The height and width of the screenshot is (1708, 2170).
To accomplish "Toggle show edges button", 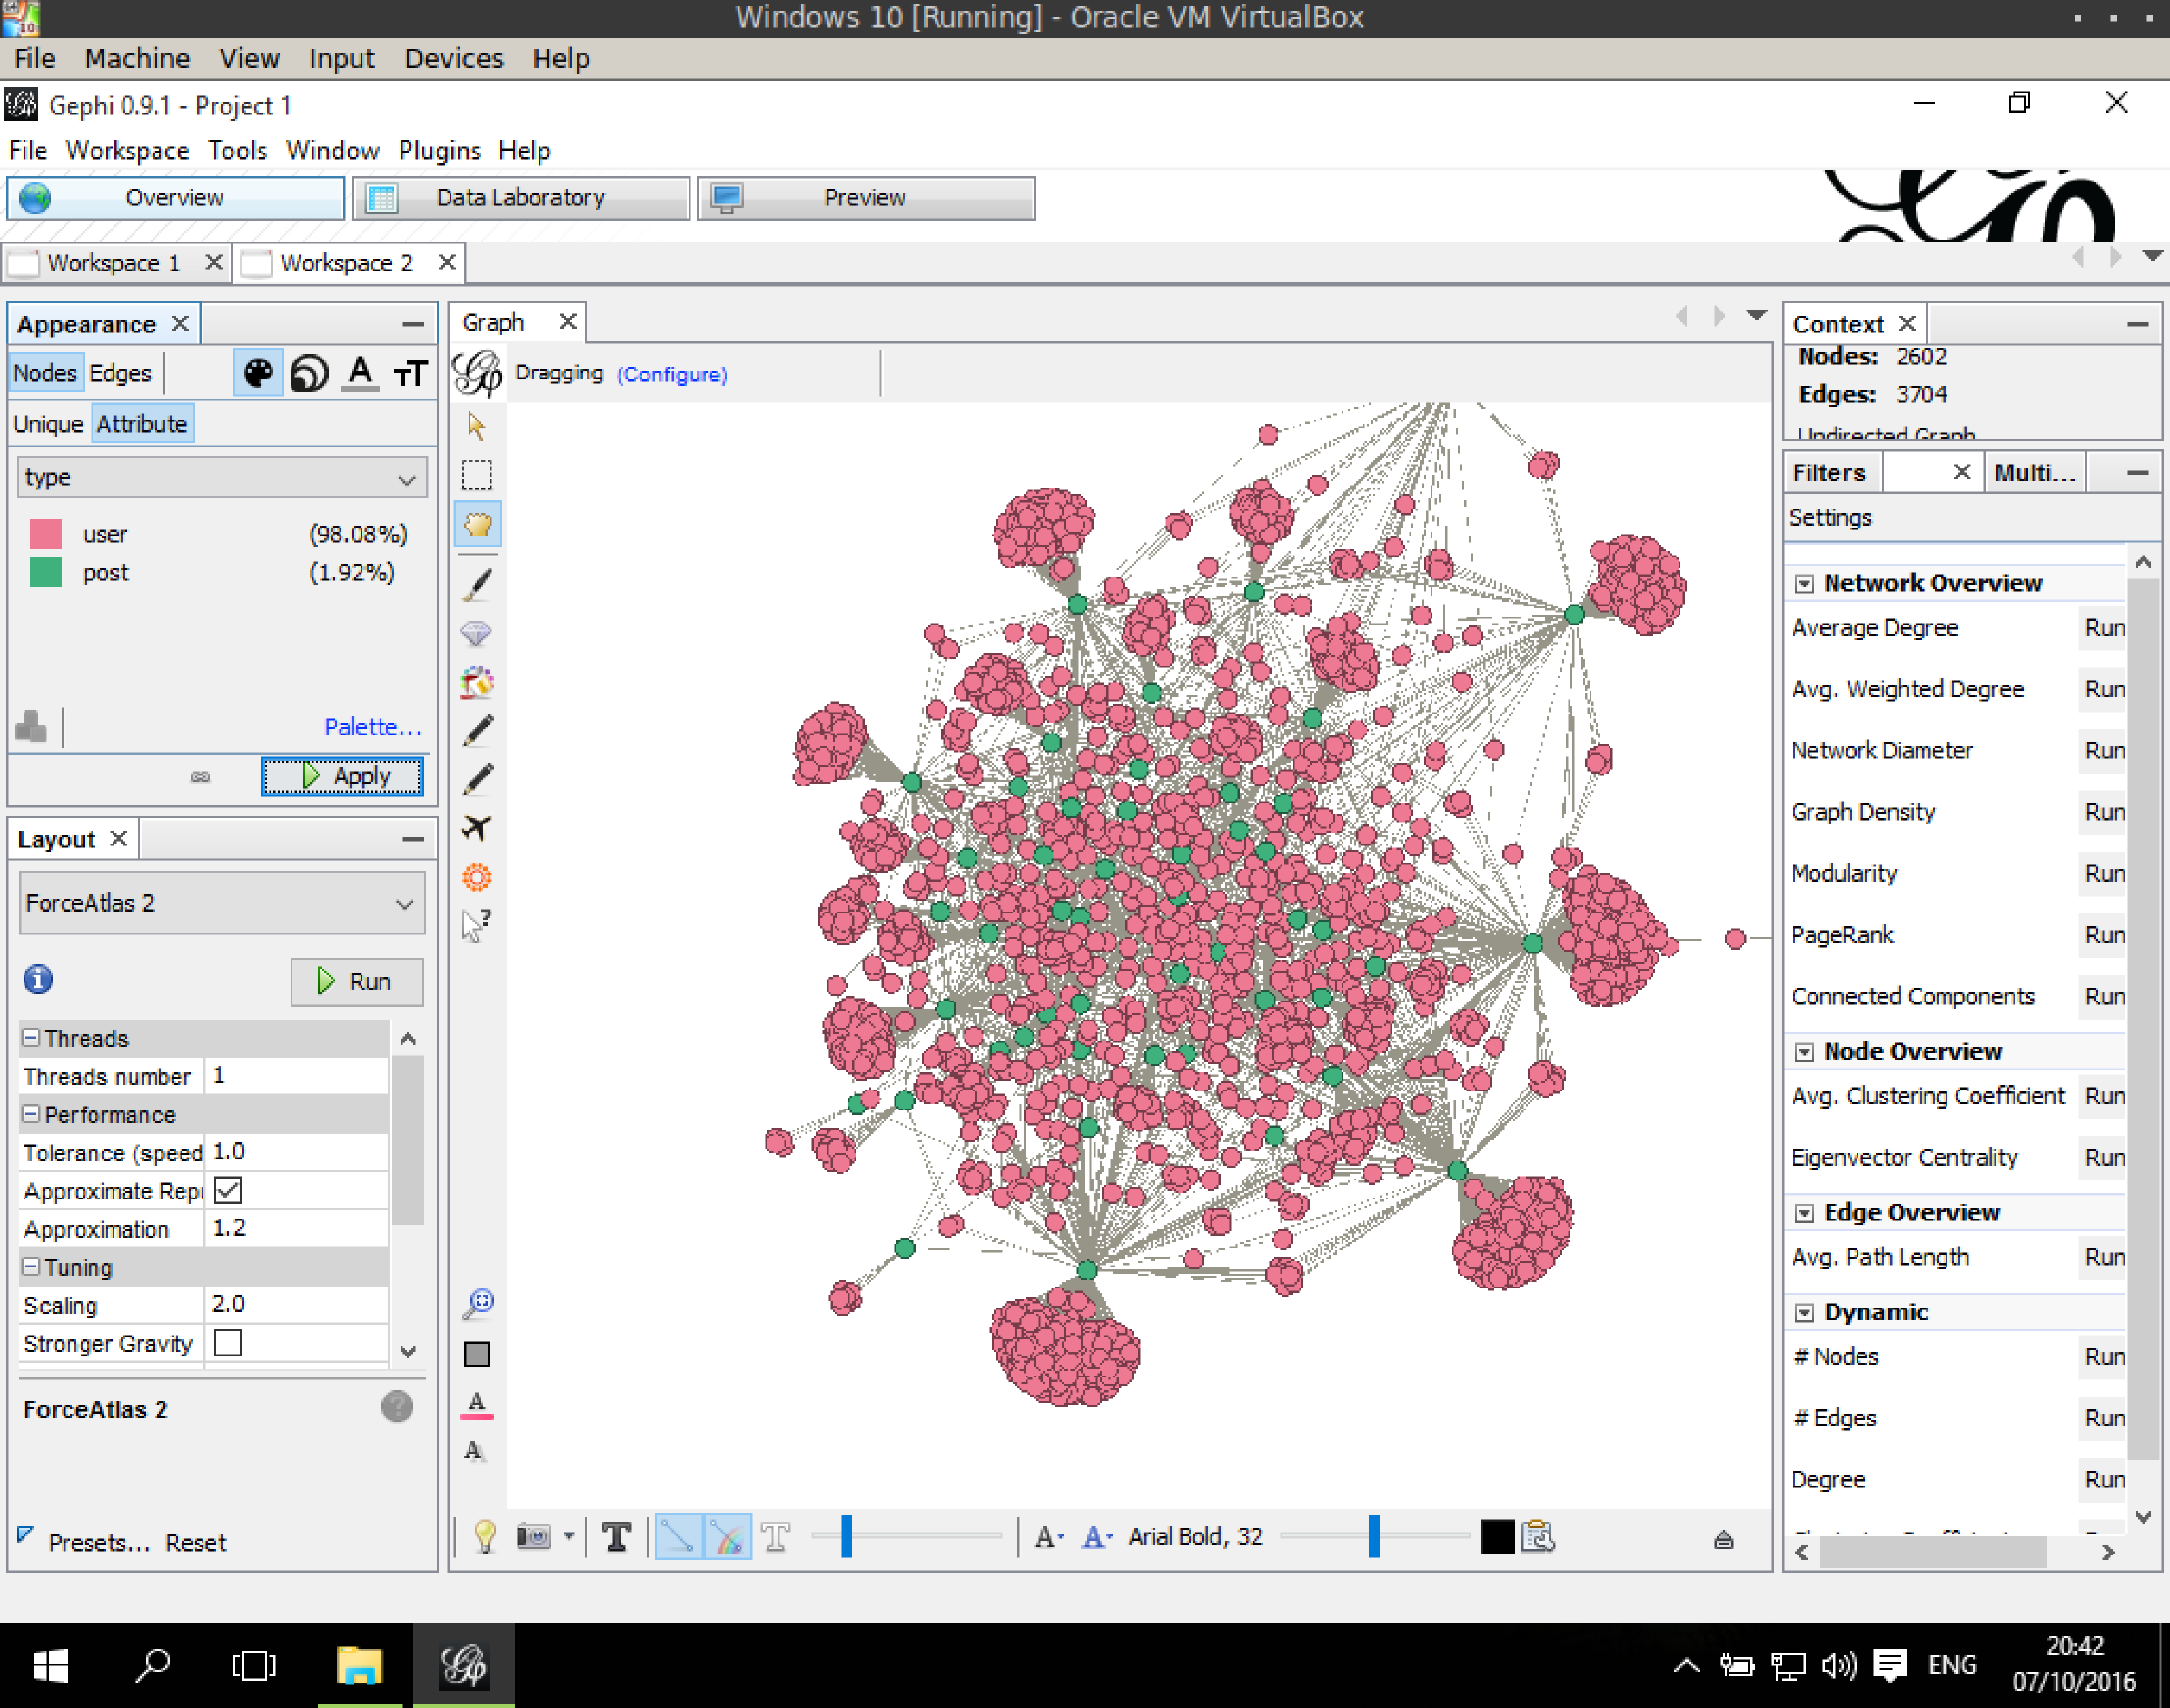I will 678,1536.
